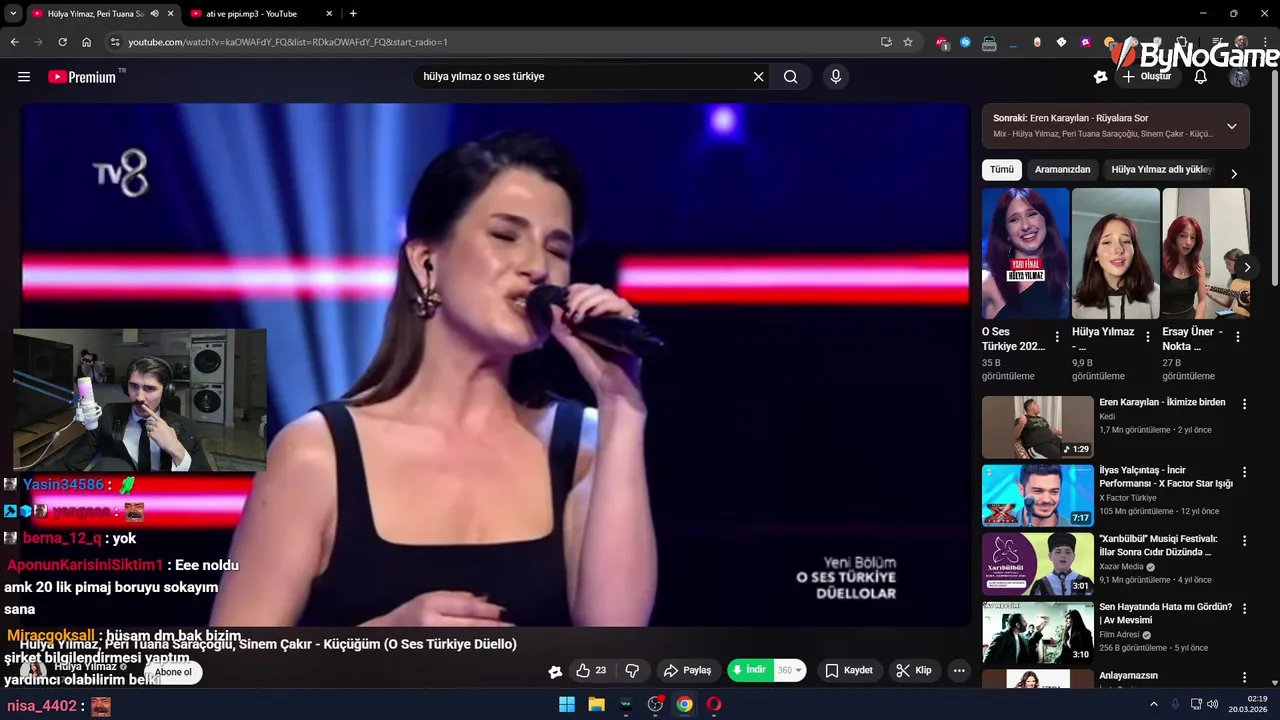Bookmark this page with the star icon
Image resolution: width=1280 pixels, height=720 pixels.
908,42
